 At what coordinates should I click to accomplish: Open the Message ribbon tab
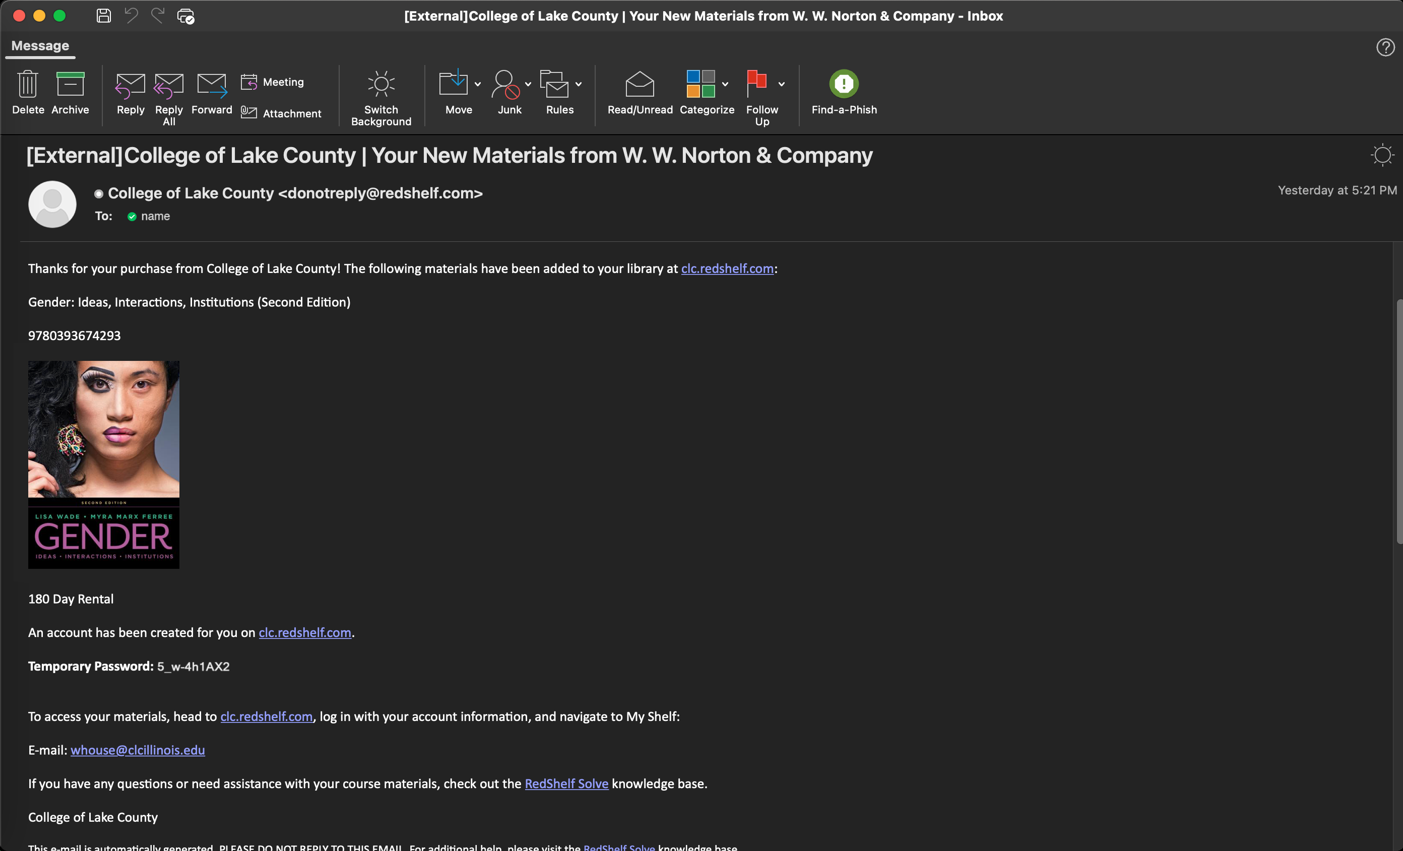coord(40,46)
